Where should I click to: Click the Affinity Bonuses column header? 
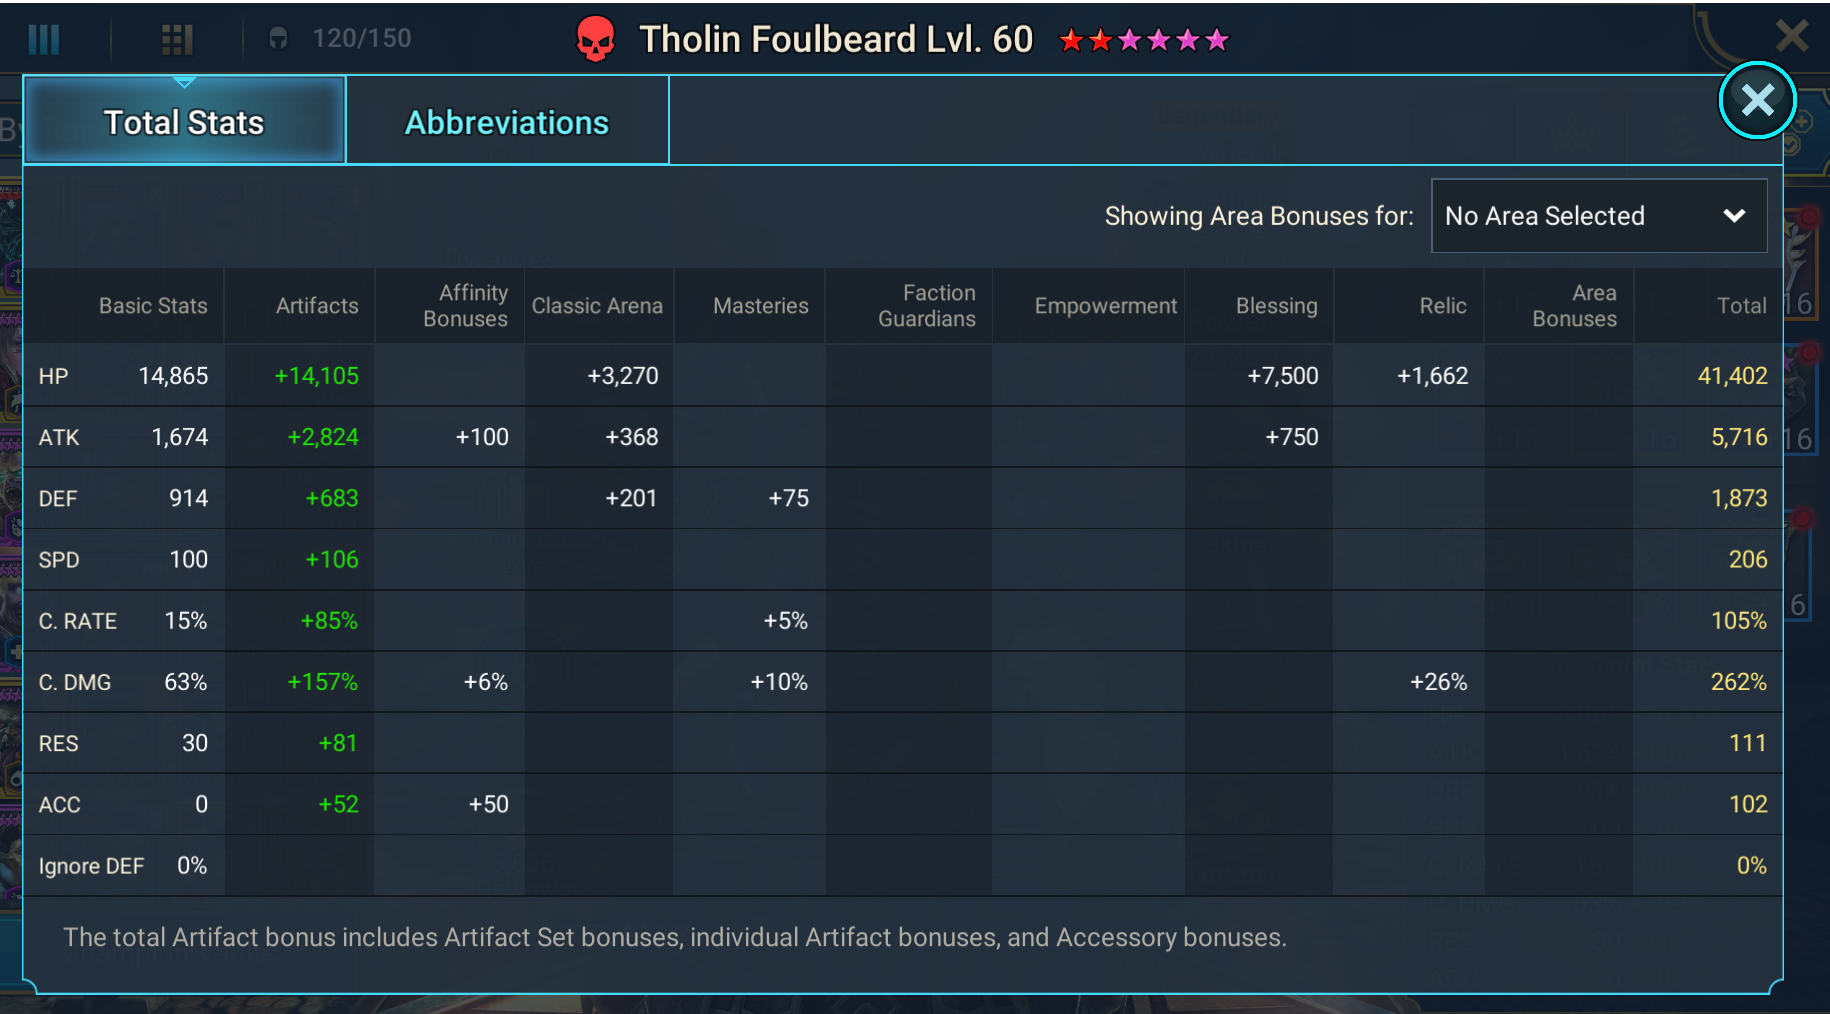(x=465, y=306)
